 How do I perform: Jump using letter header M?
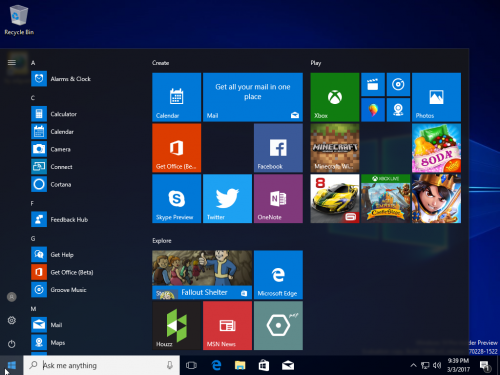(x=33, y=309)
